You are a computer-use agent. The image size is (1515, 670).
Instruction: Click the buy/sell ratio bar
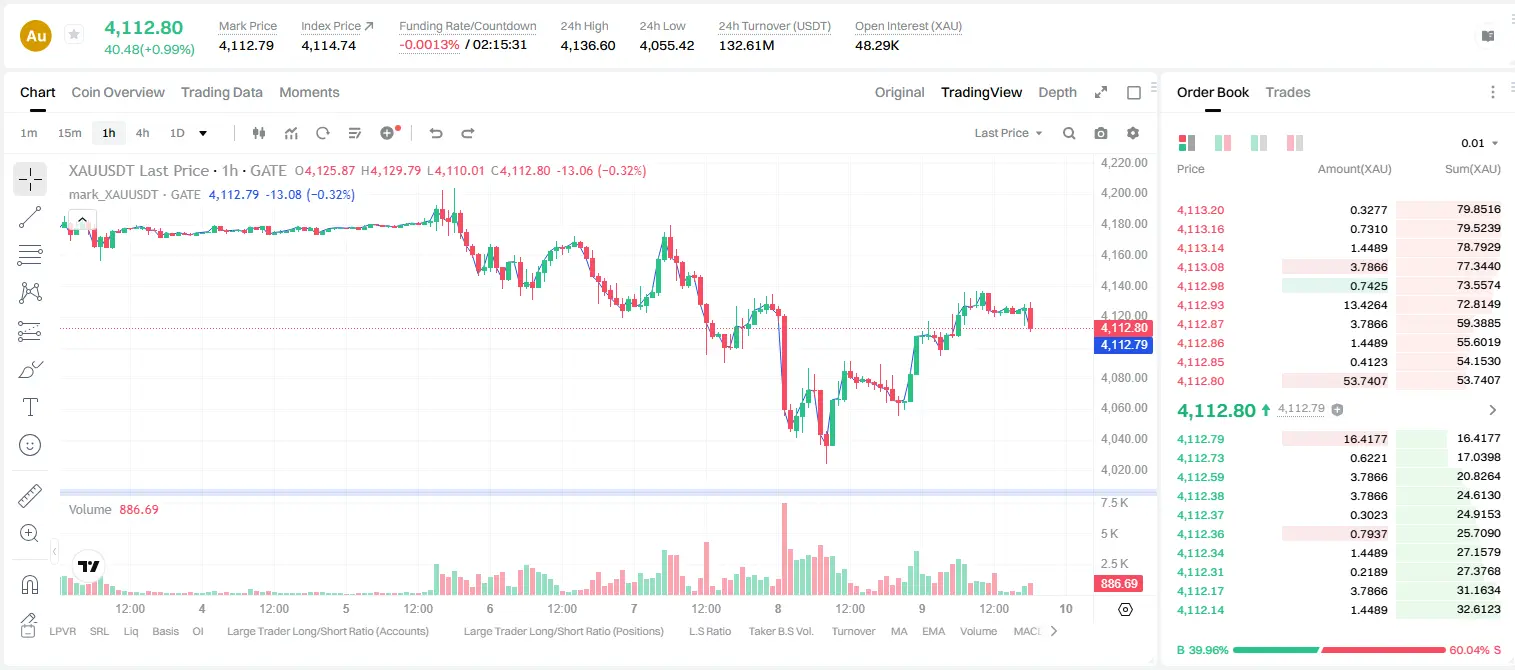(x=1340, y=650)
